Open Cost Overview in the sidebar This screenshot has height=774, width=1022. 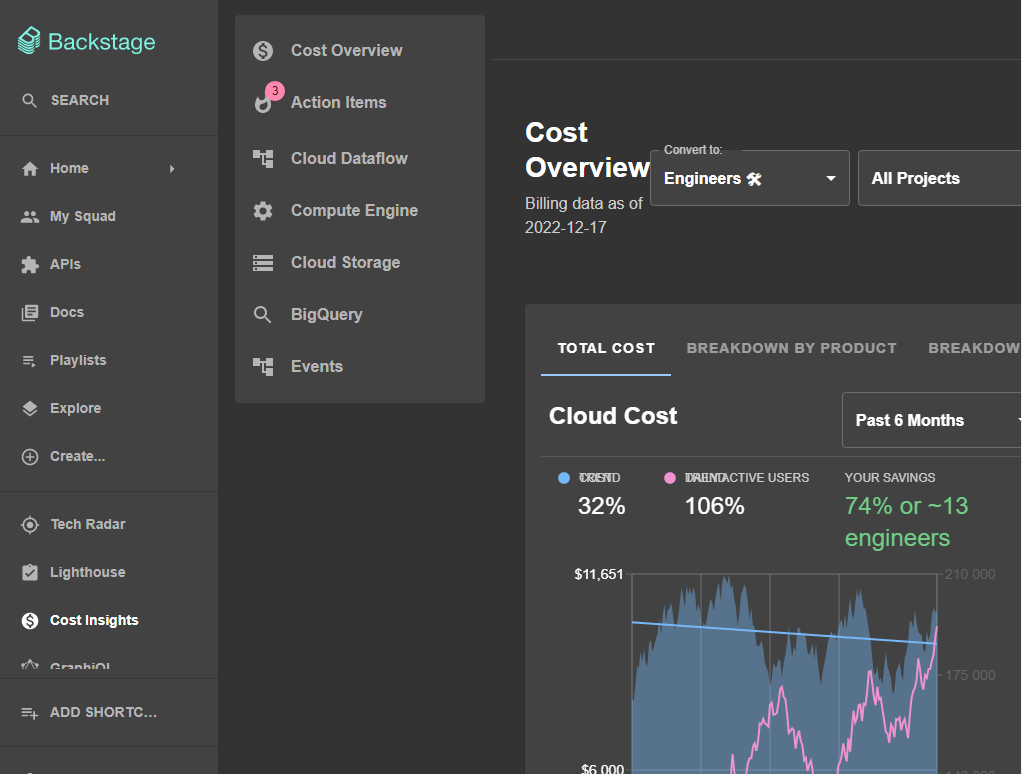(346, 50)
